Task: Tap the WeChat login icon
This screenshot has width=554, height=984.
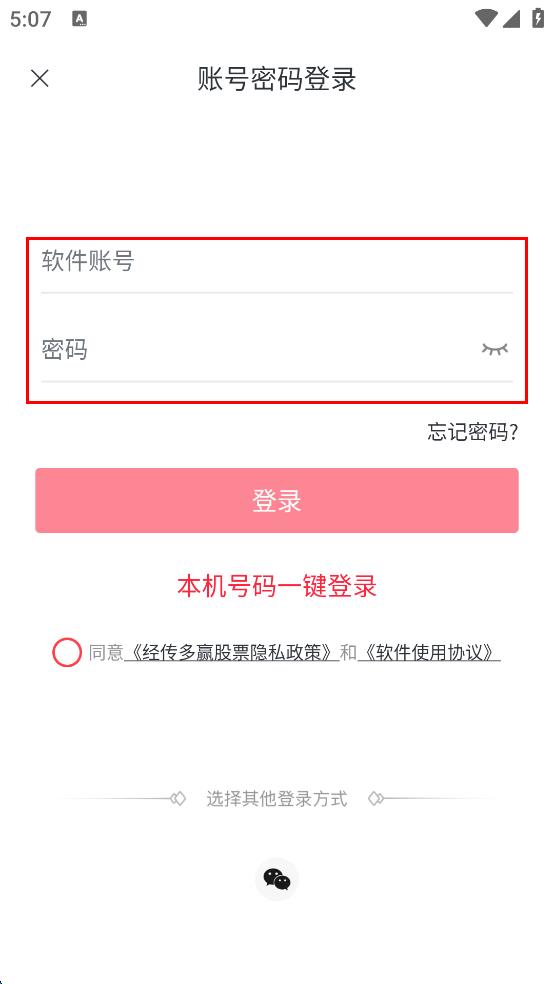Action: click(277, 879)
